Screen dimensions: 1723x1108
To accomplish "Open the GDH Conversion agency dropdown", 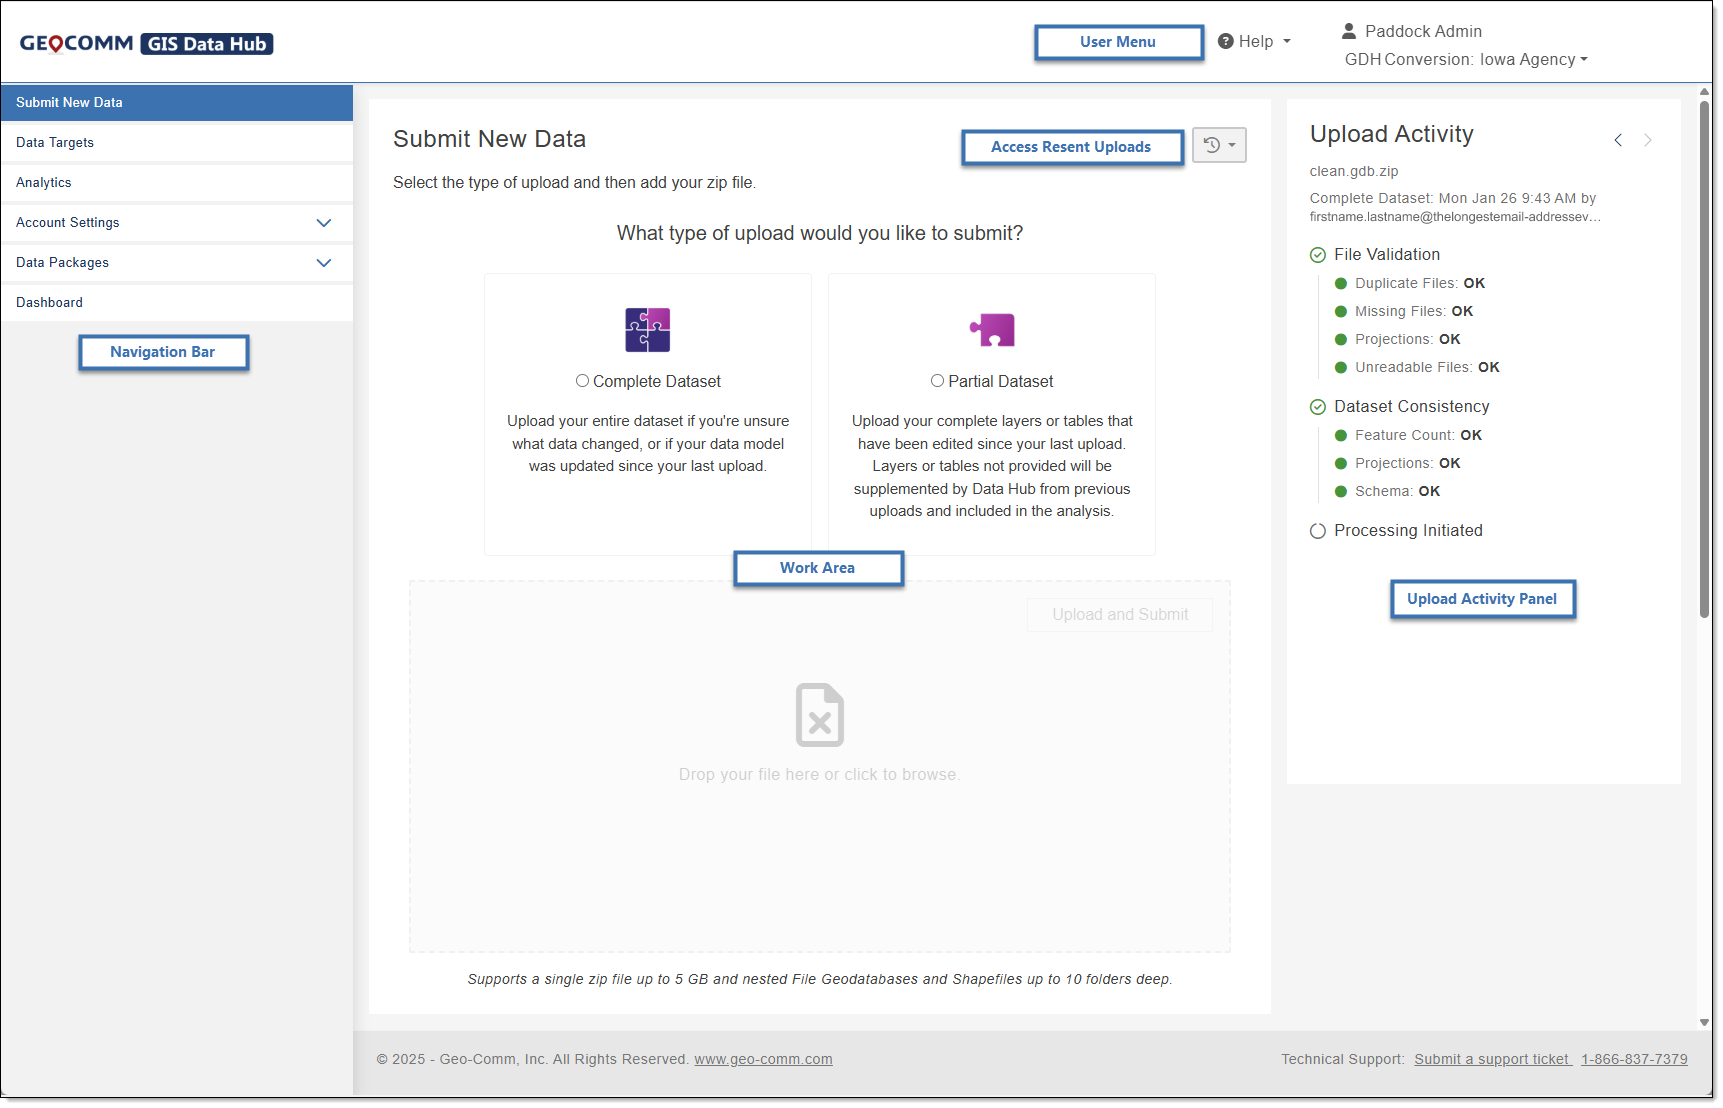I will tap(1466, 60).
